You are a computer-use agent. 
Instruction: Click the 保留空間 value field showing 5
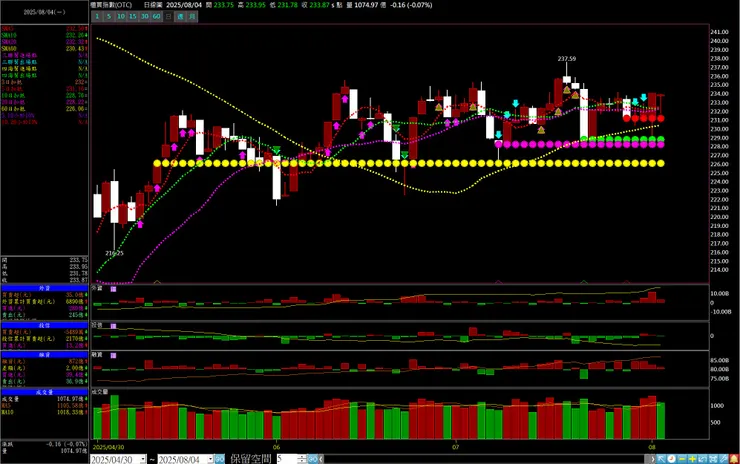(x=287, y=459)
